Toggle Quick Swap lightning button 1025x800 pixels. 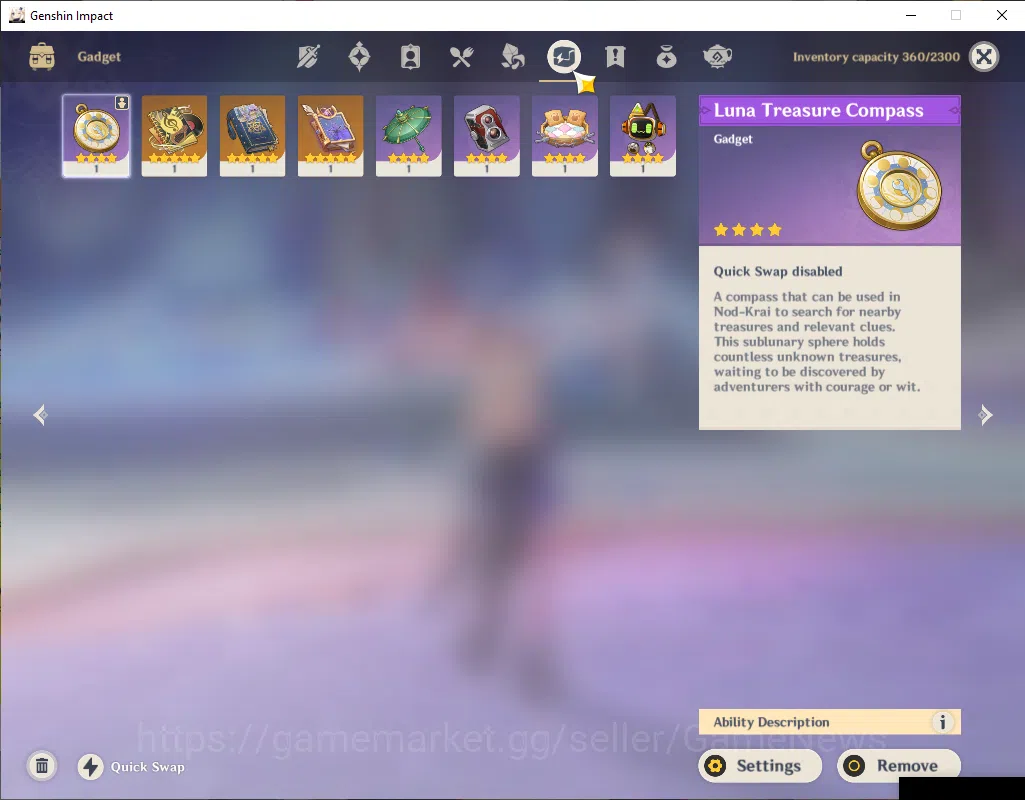pyautogui.click(x=91, y=767)
